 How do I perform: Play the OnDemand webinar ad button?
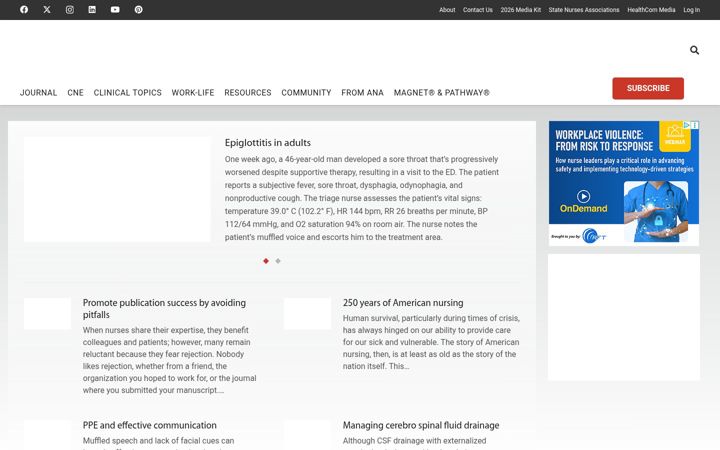point(583,197)
